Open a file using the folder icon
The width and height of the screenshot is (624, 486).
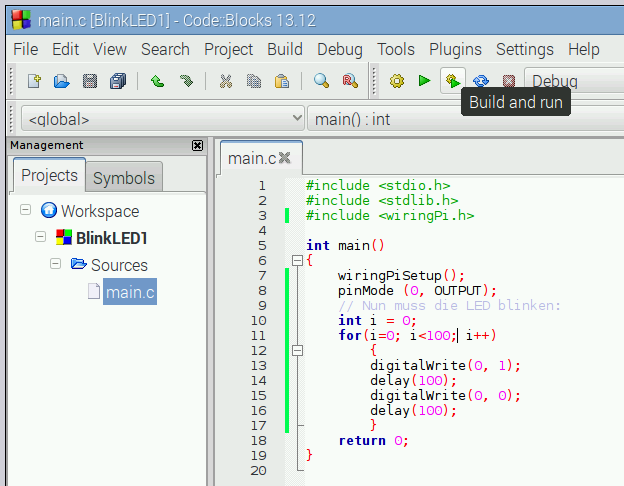pos(62,81)
